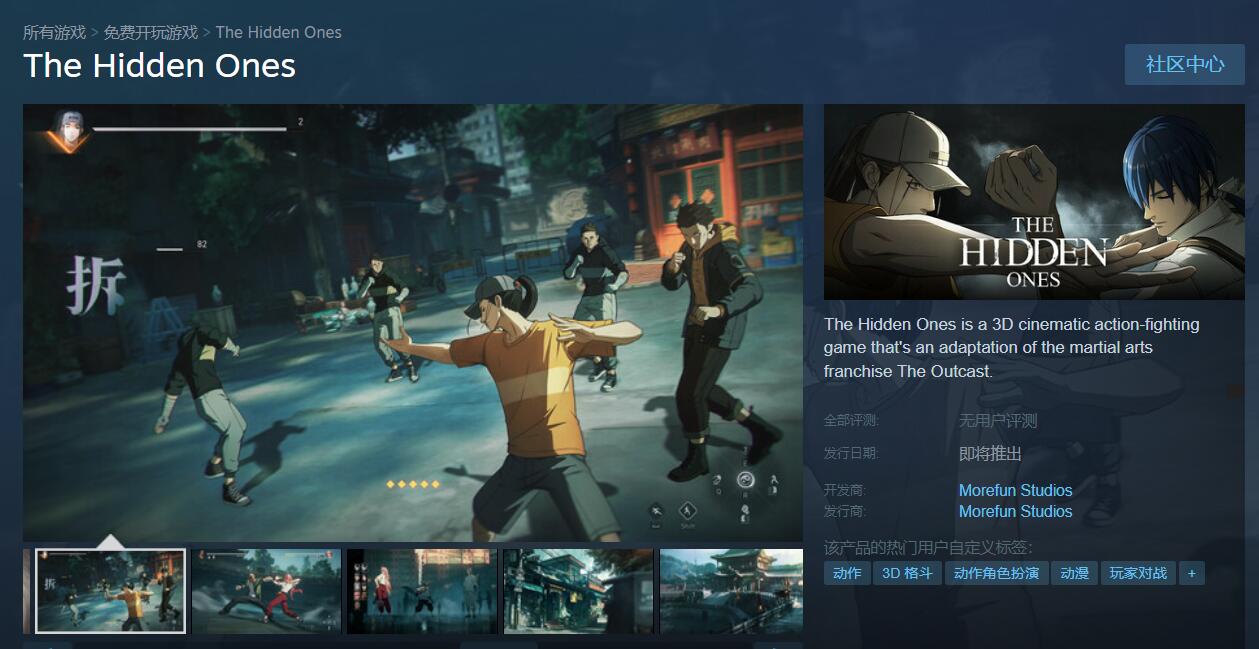Browse the 3D 格斗 tag
The height and width of the screenshot is (649, 1259).
tap(907, 573)
